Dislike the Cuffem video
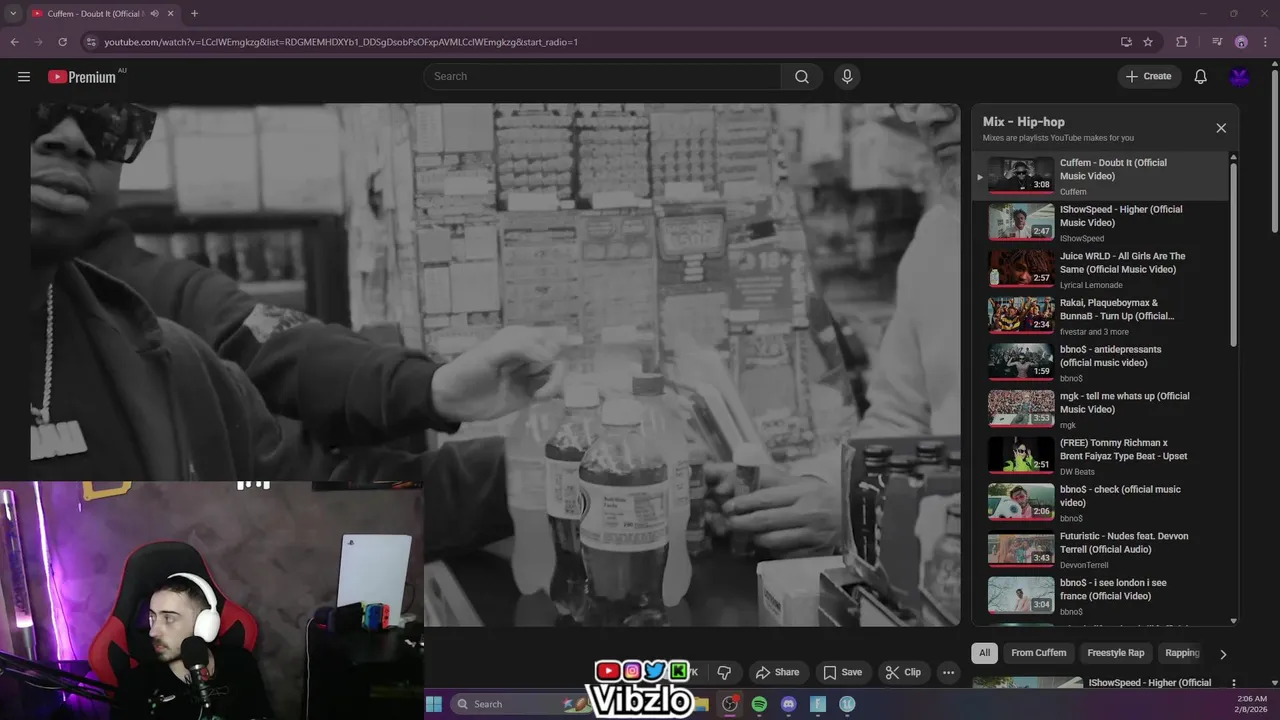This screenshot has width=1280, height=720. [x=725, y=672]
